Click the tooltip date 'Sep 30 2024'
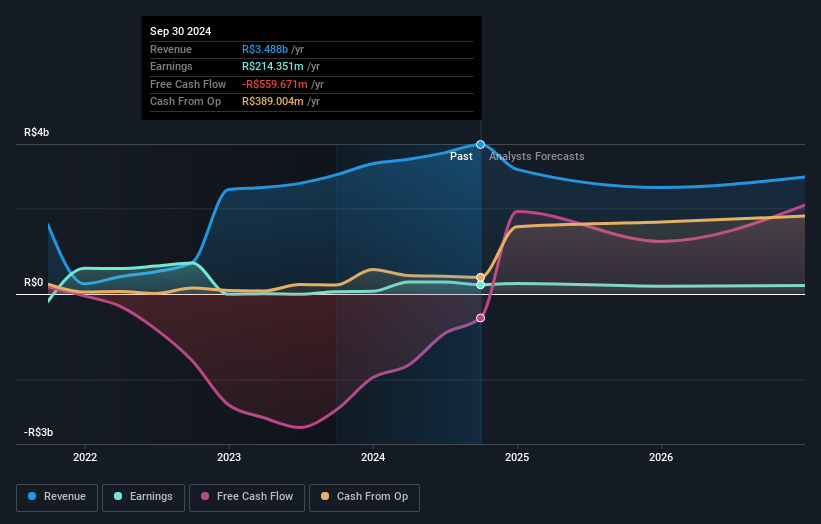 point(181,31)
